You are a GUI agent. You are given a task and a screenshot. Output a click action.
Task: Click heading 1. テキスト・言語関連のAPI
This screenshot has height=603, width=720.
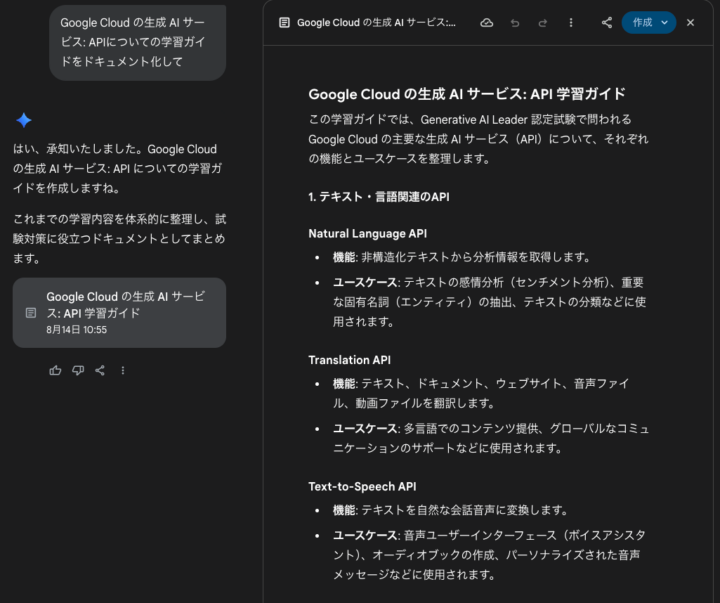click(379, 197)
